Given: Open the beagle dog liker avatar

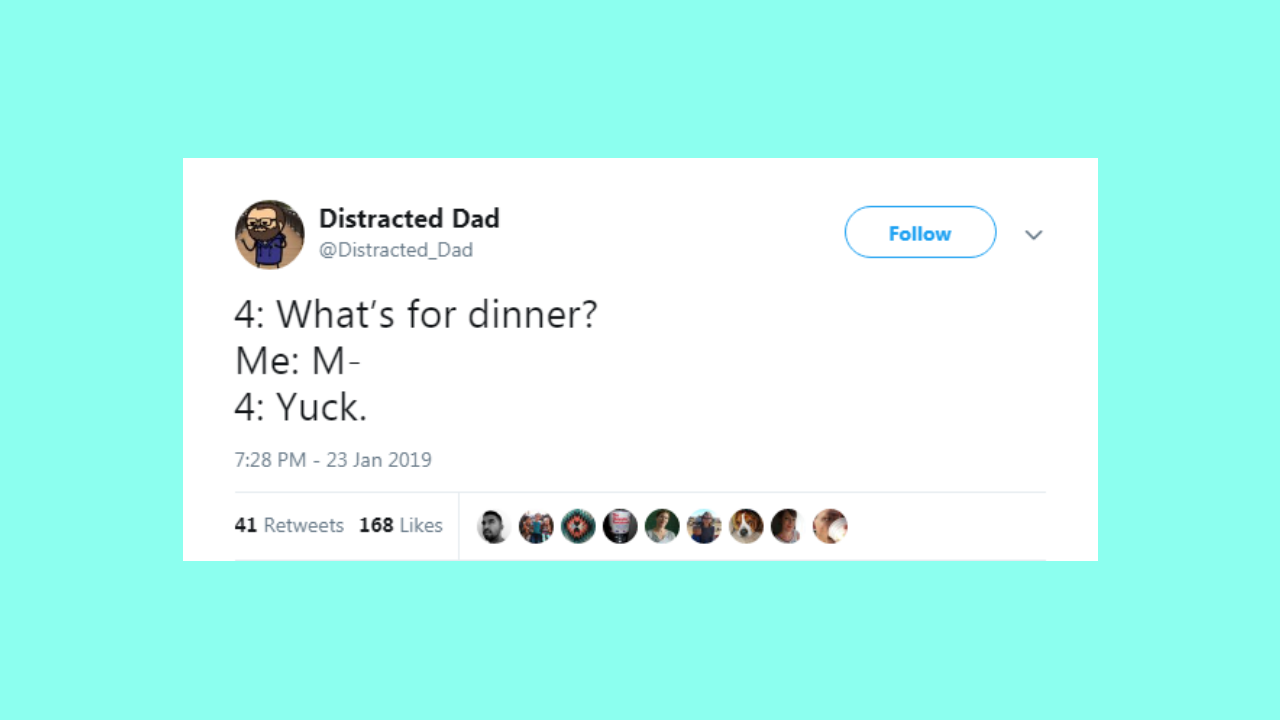Looking at the screenshot, I should pyautogui.click(x=746, y=526).
